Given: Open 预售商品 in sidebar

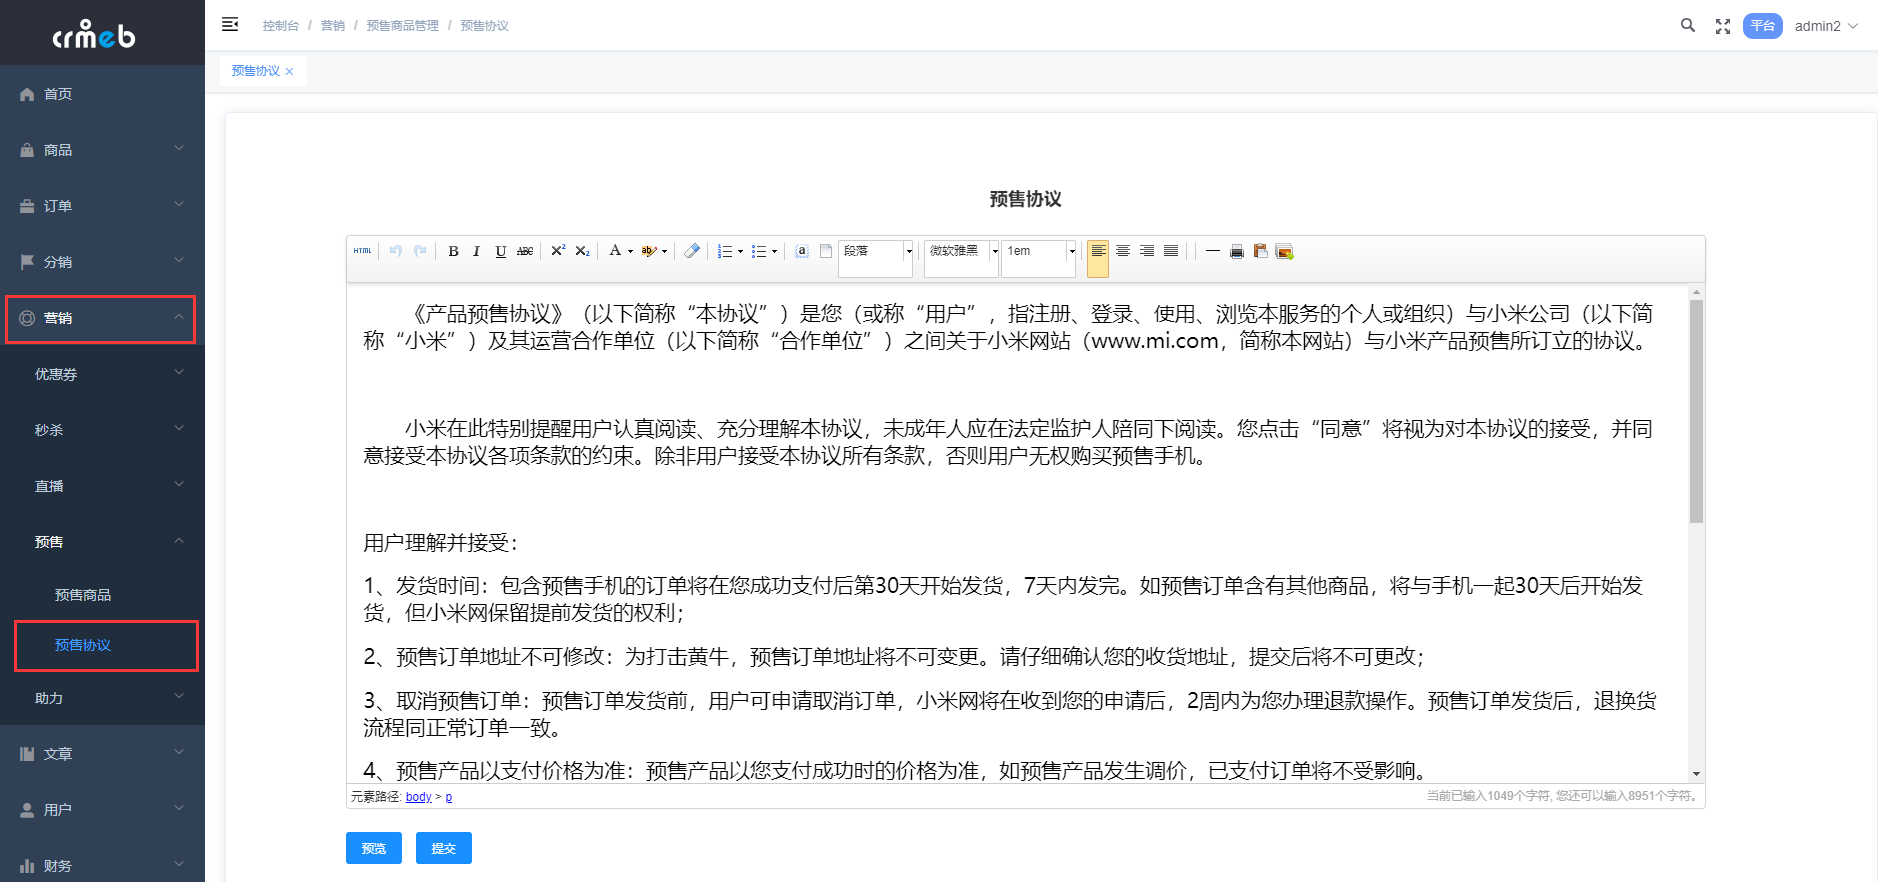Looking at the screenshot, I should coord(102,595).
